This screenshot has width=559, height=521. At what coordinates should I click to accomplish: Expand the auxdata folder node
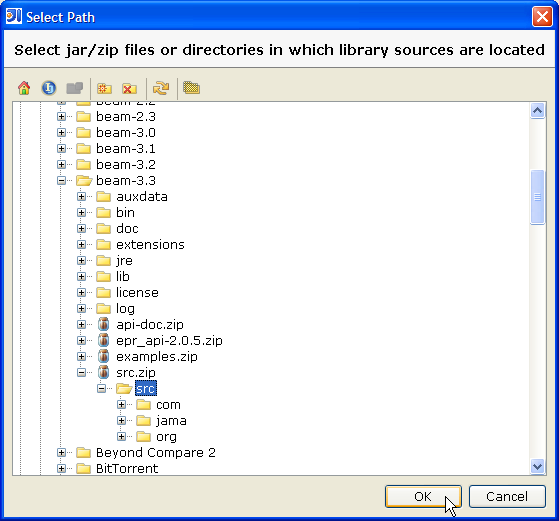click(x=81, y=196)
